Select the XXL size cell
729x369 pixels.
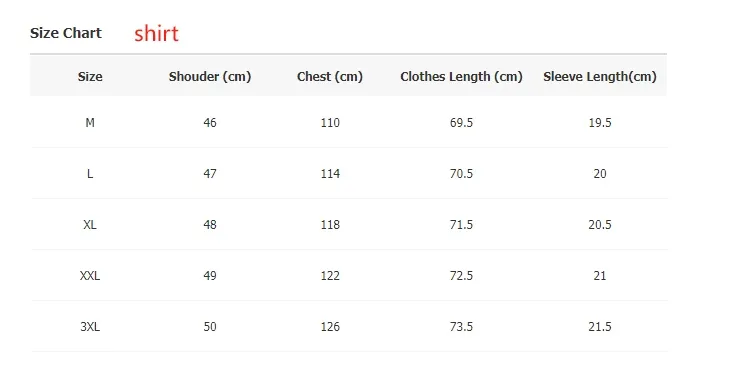click(90, 276)
